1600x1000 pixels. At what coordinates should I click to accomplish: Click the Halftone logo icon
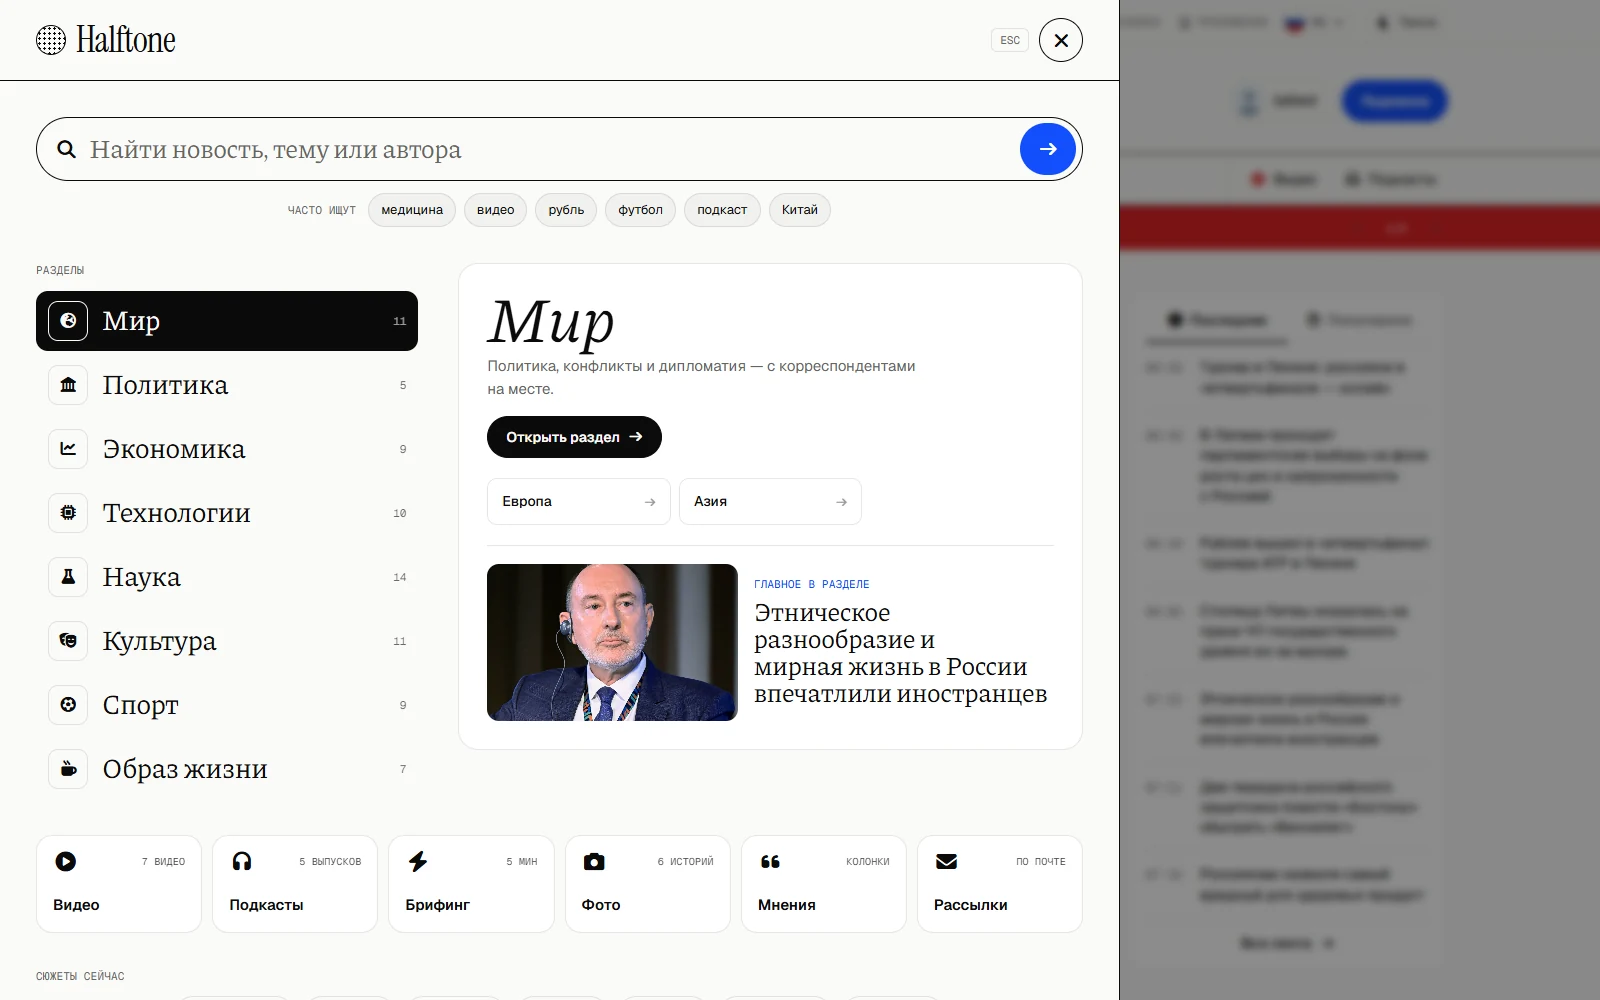[x=51, y=40]
